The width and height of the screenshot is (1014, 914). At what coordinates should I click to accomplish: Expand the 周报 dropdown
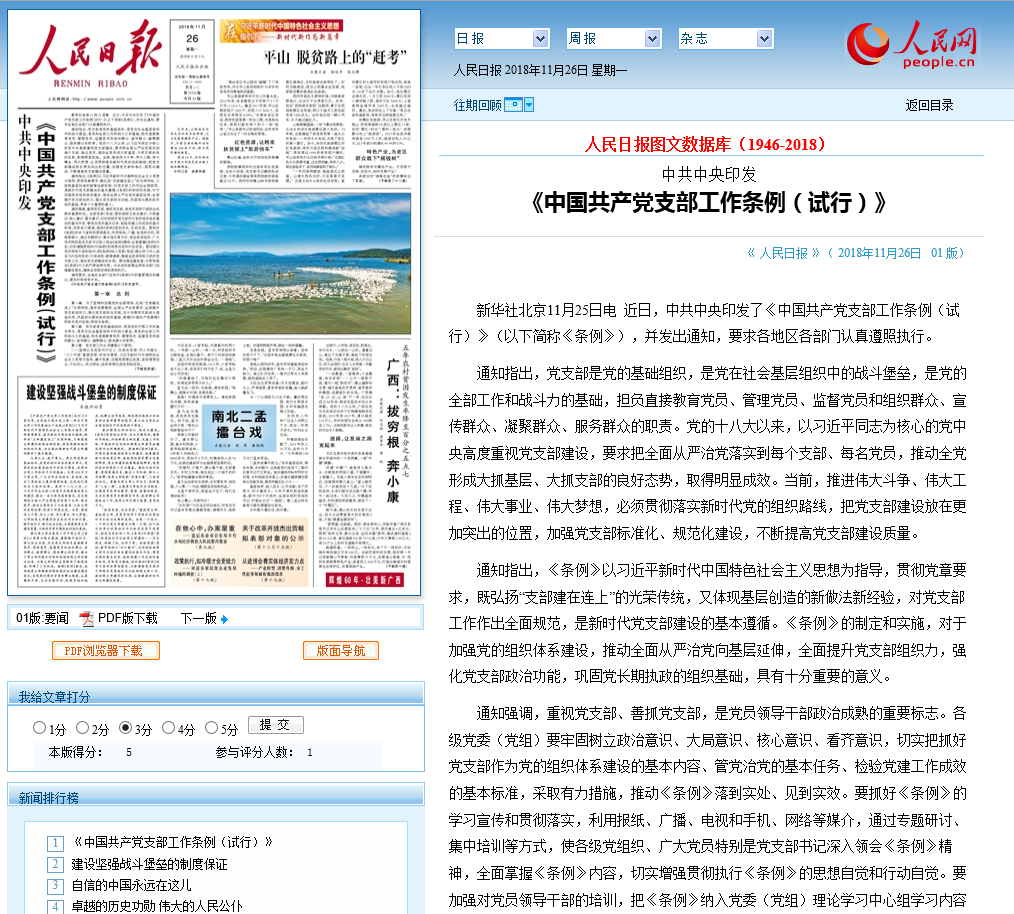(x=652, y=39)
